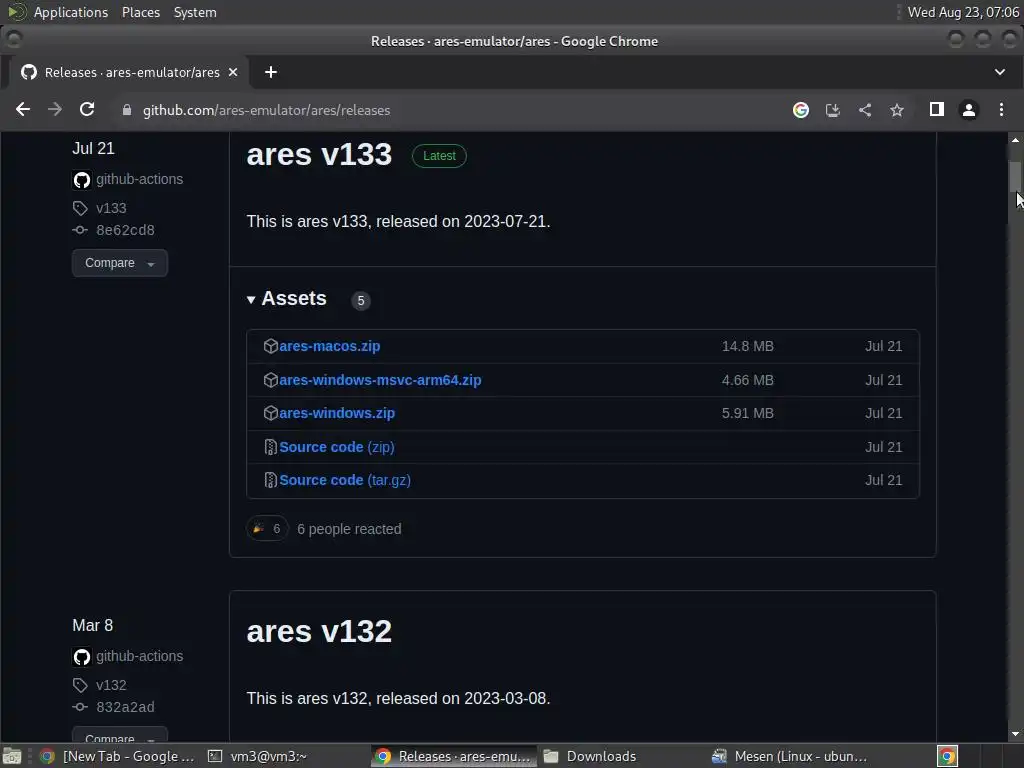Click the Chrome tray icon in the panel
Image resolution: width=1024 pixels, height=768 pixels.
(947, 756)
